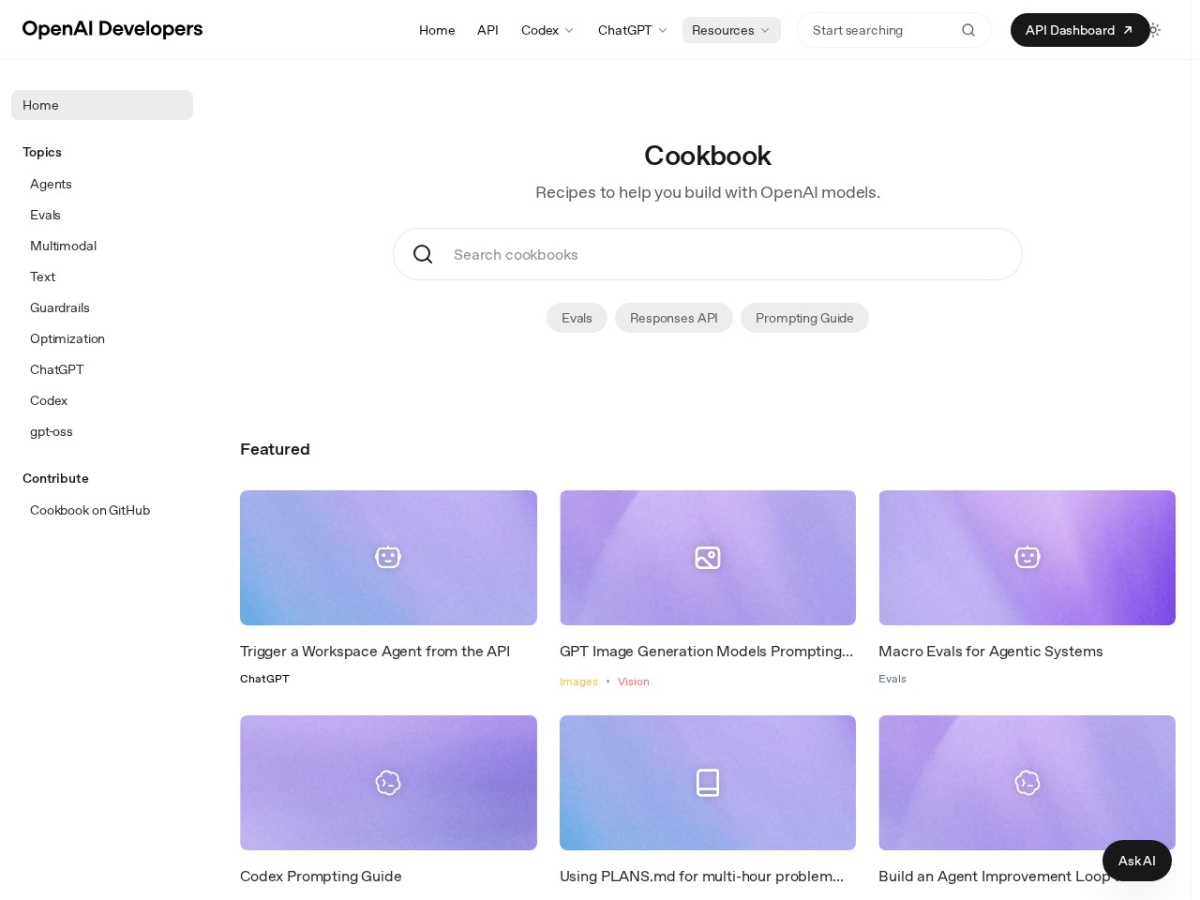This screenshot has height=900, width=1200.
Task: Click the Vision tag
Action: coord(634,681)
